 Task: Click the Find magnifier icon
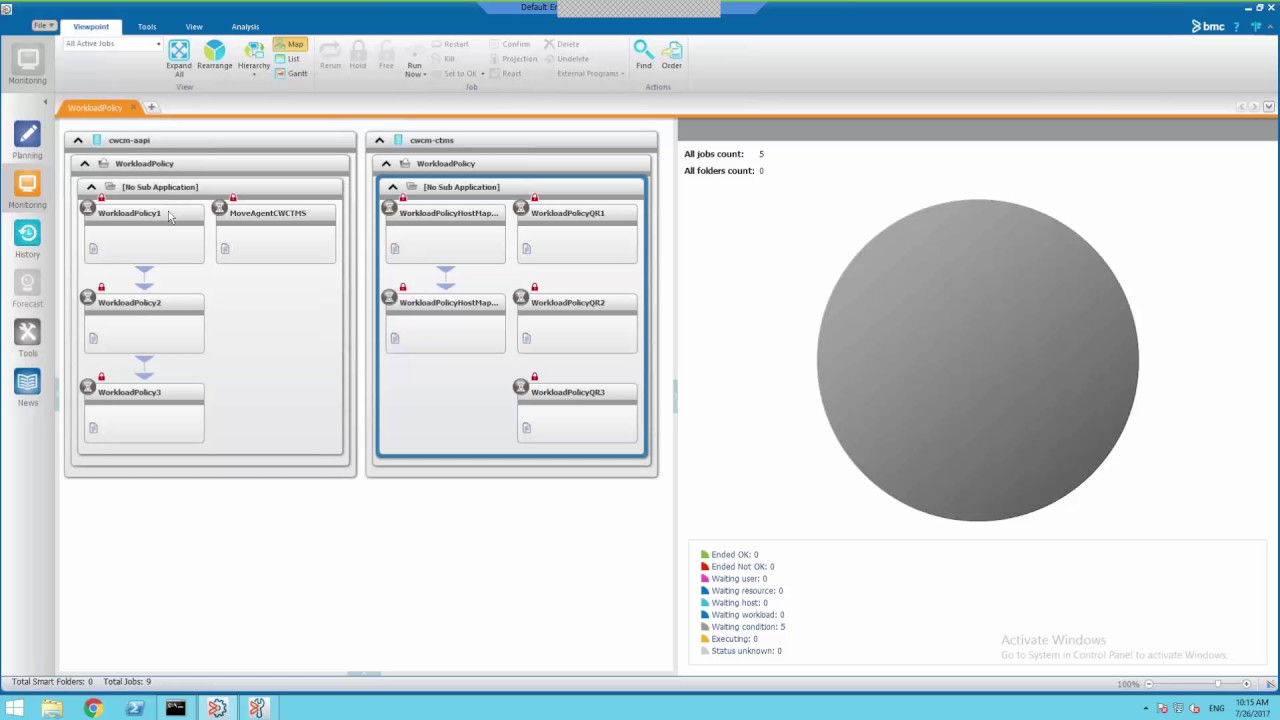(x=643, y=50)
